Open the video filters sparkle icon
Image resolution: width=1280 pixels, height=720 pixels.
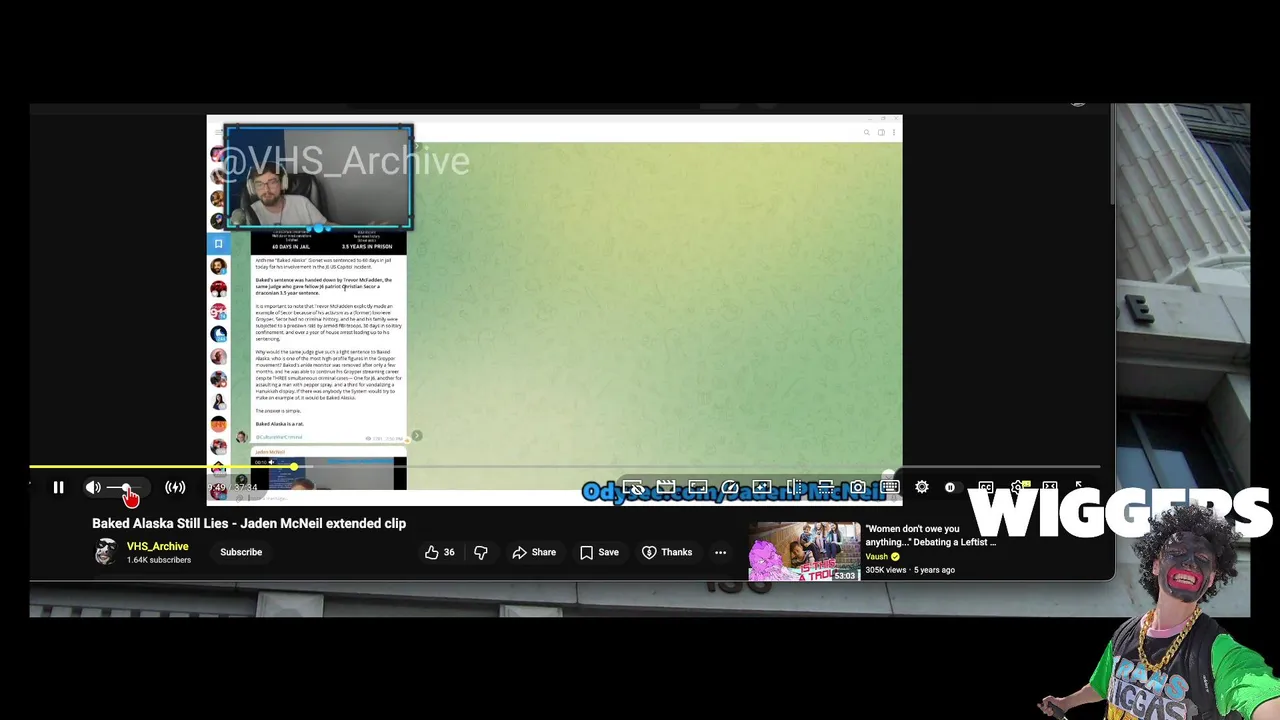[x=762, y=487]
